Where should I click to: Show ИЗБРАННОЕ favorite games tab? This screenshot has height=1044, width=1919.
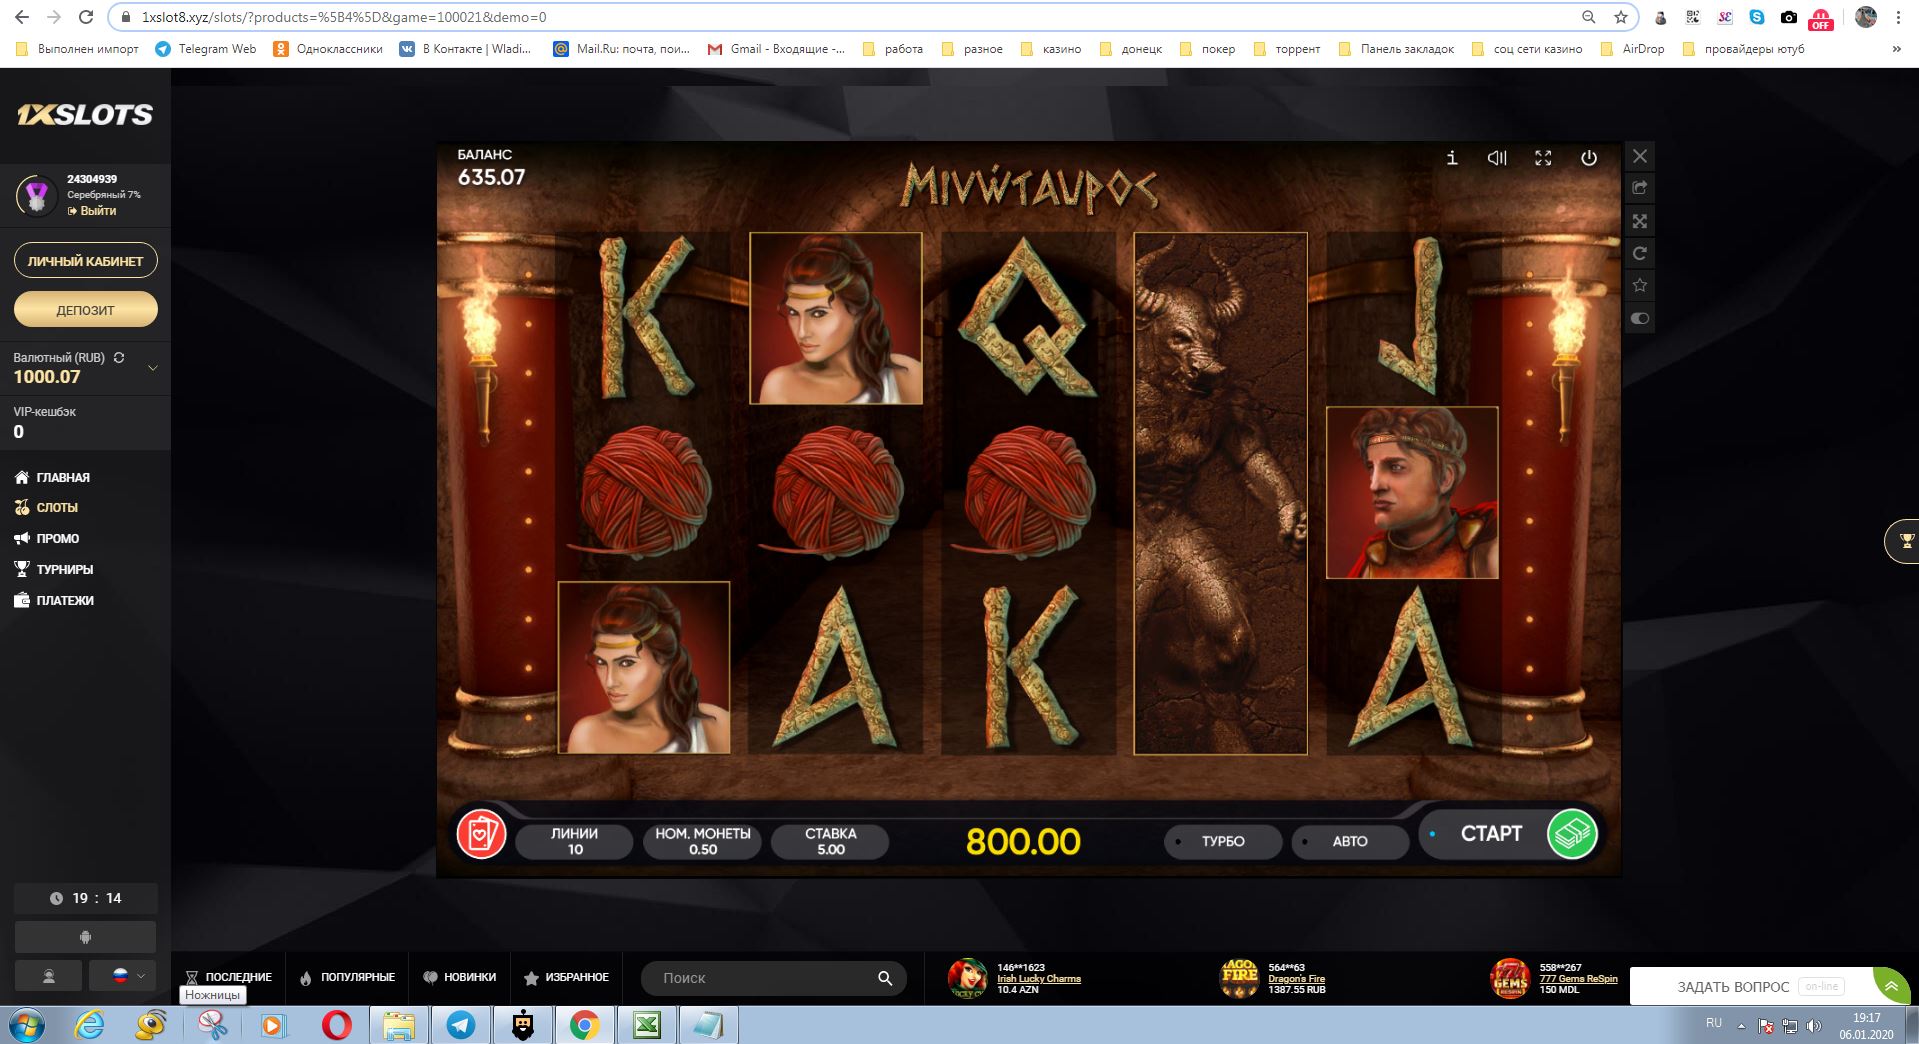pos(566,977)
